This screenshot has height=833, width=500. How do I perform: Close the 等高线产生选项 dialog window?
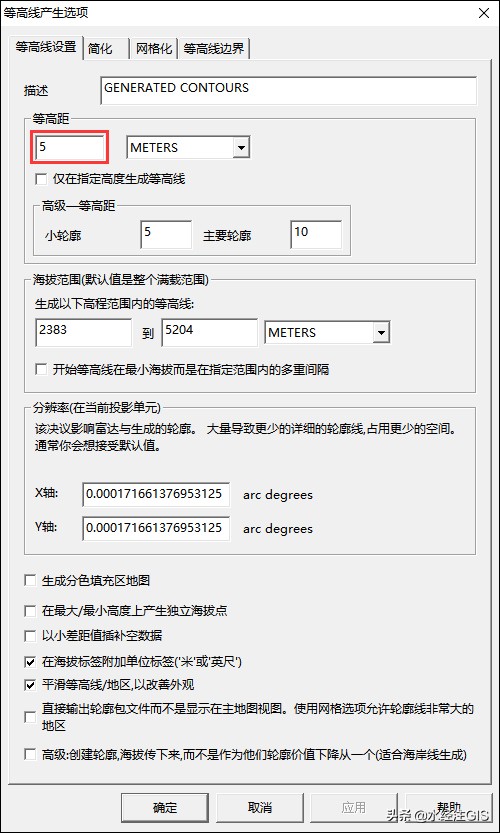click(x=484, y=13)
